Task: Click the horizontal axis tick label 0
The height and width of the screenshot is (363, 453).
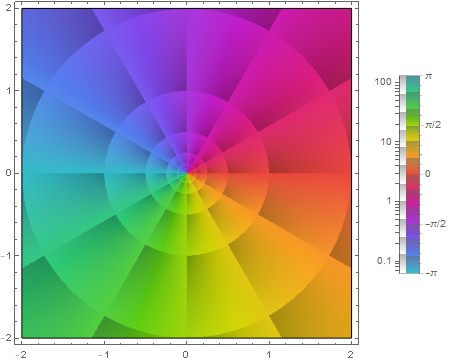Action: click(x=186, y=355)
